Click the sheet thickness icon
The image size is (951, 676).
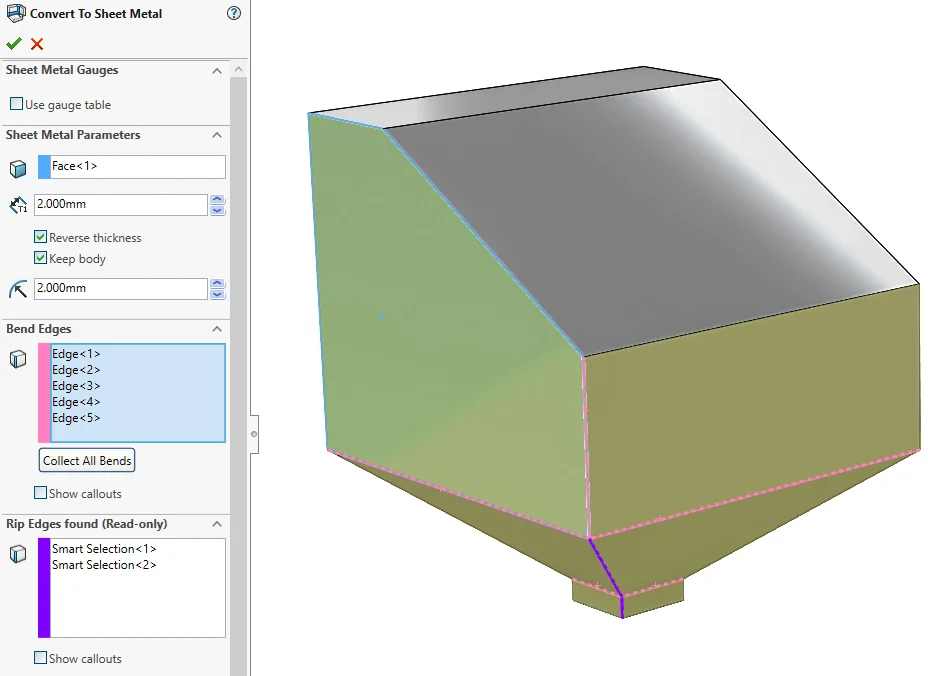coord(18,205)
